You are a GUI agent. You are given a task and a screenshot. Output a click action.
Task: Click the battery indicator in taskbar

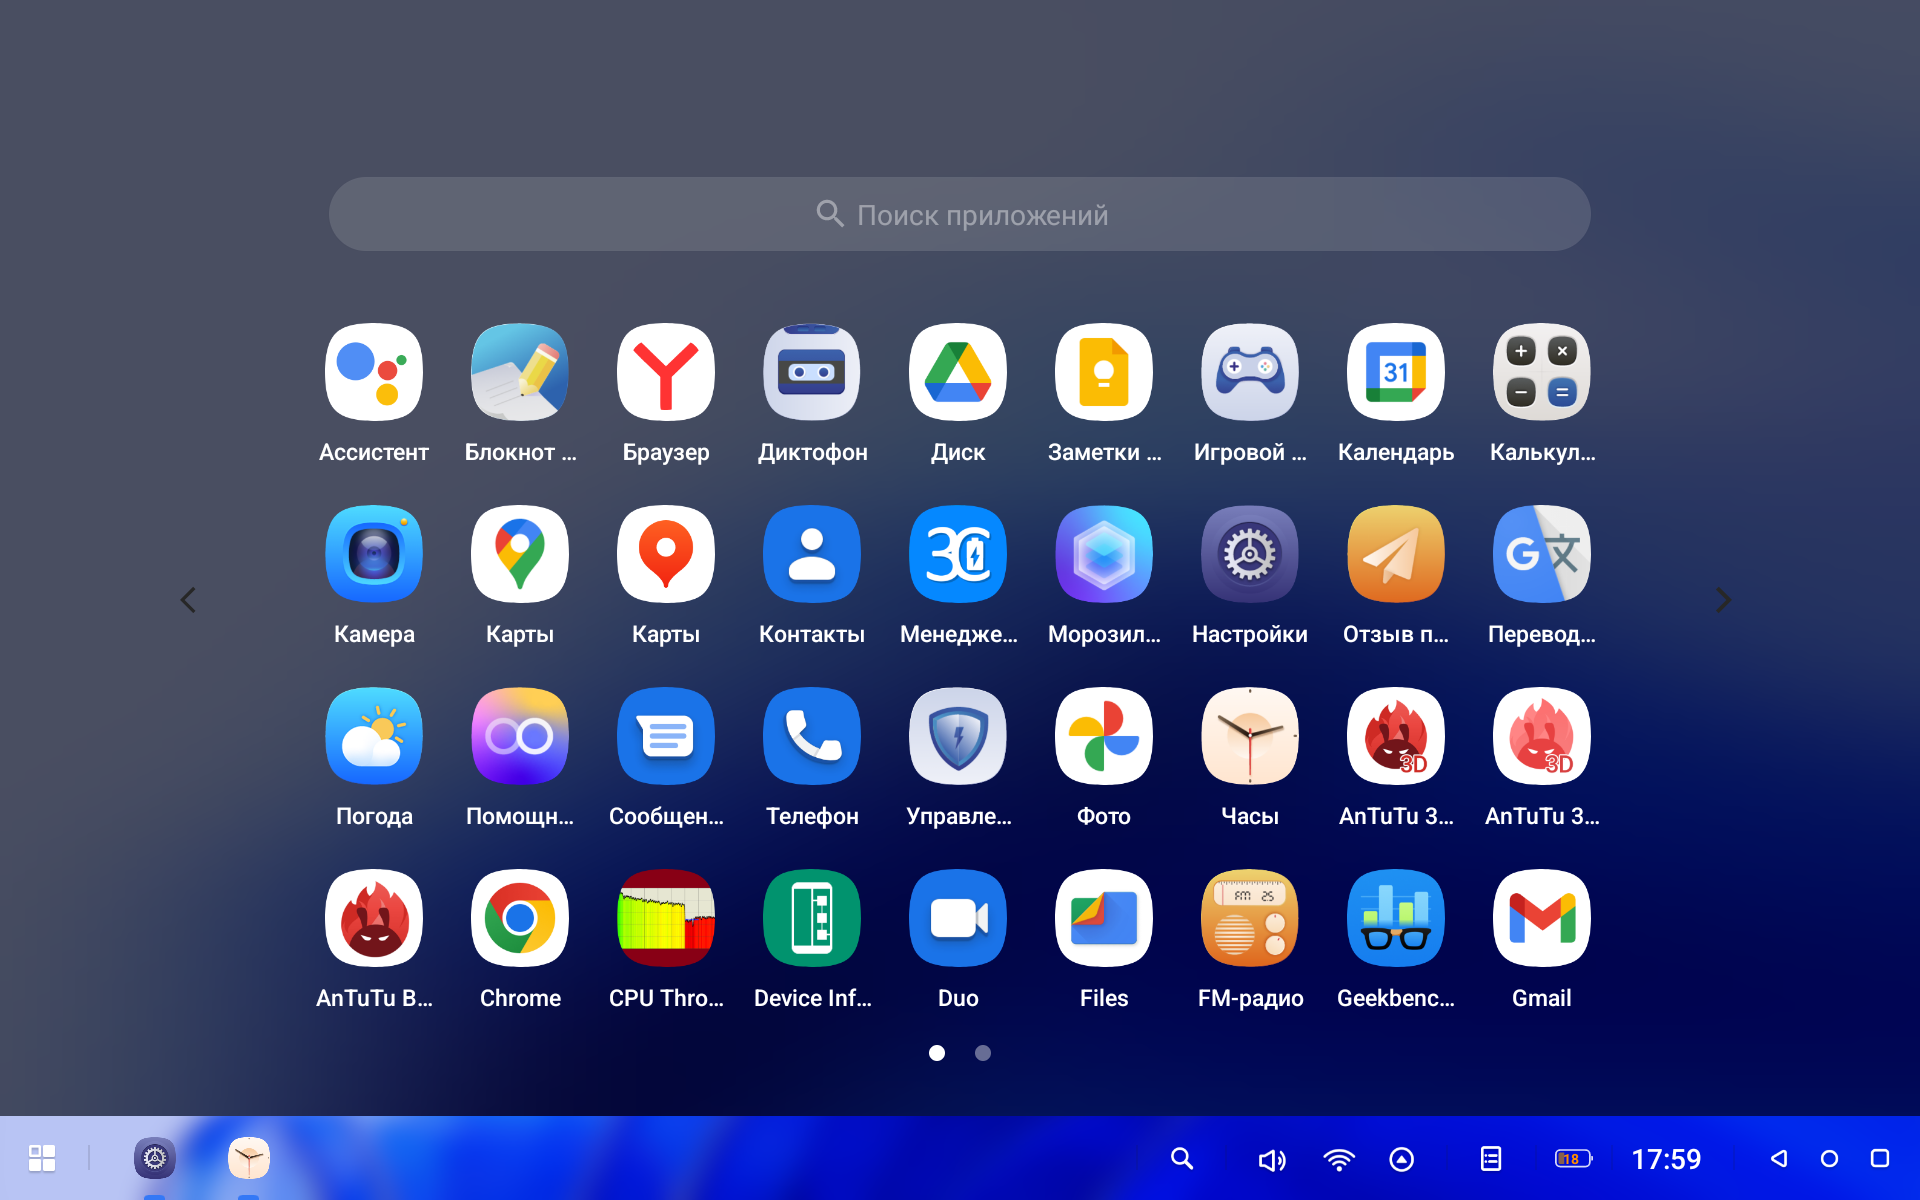pyautogui.click(x=1573, y=1159)
